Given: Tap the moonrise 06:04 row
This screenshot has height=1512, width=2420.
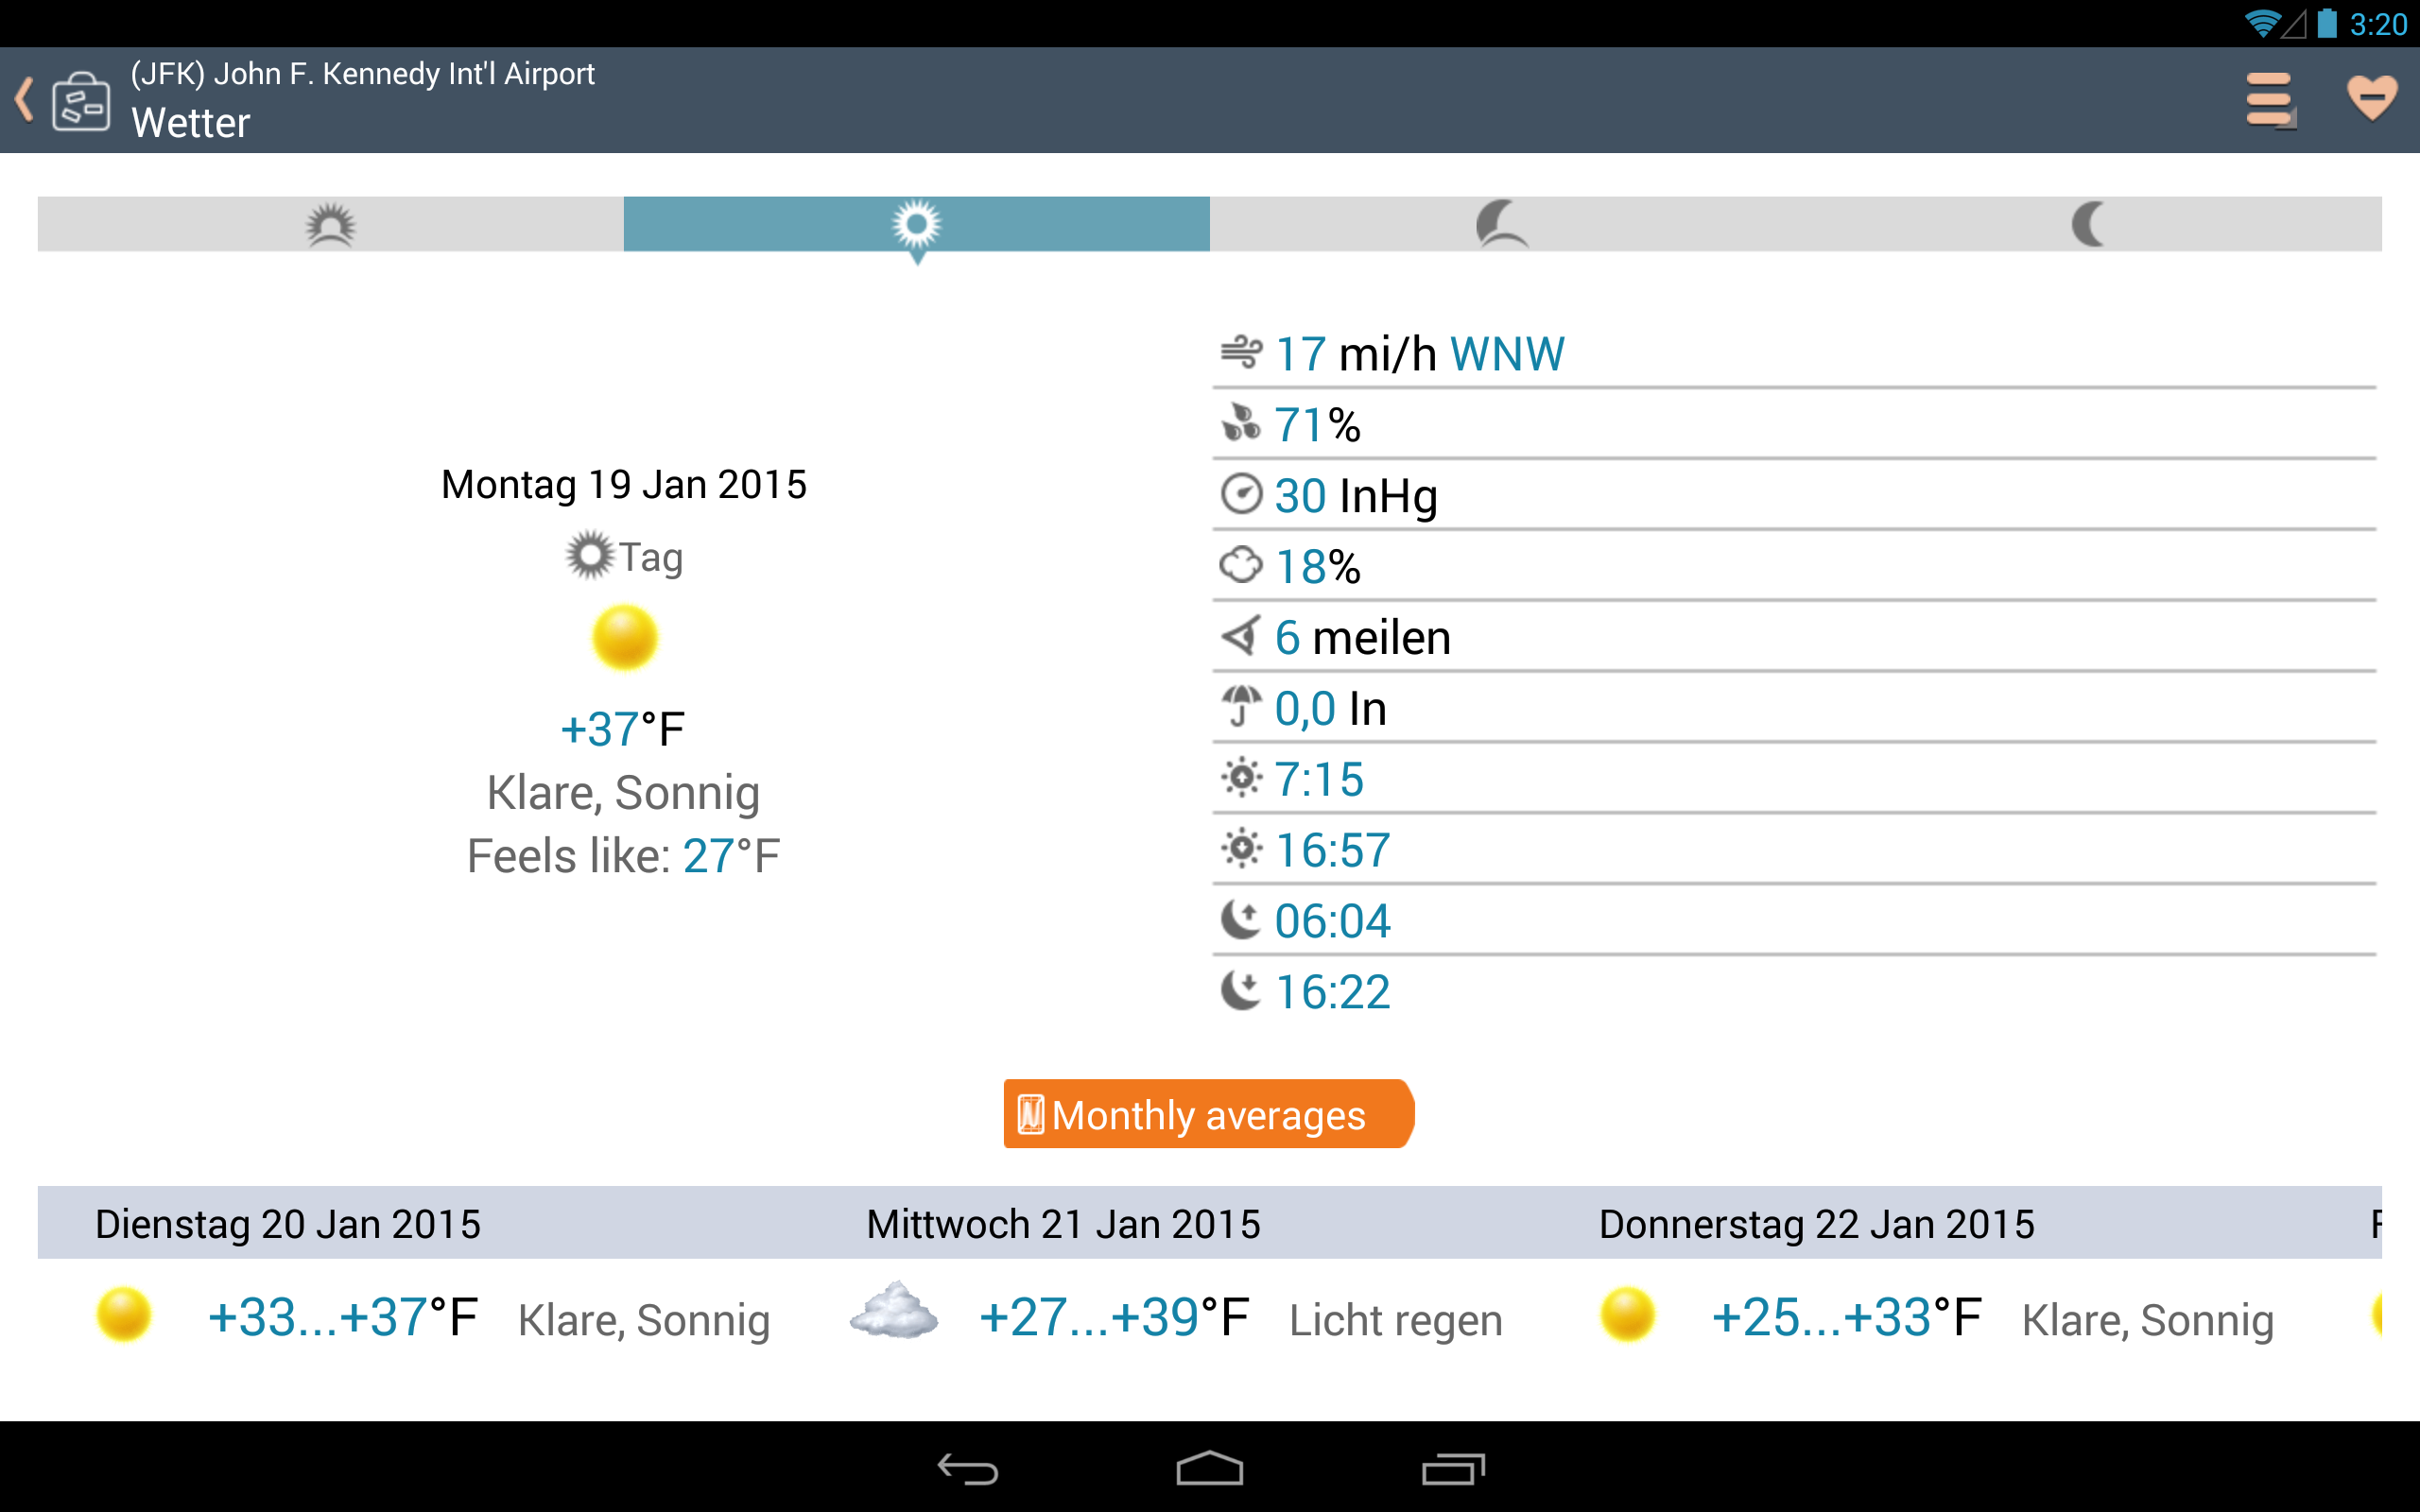Looking at the screenshot, I should pos(1332,920).
